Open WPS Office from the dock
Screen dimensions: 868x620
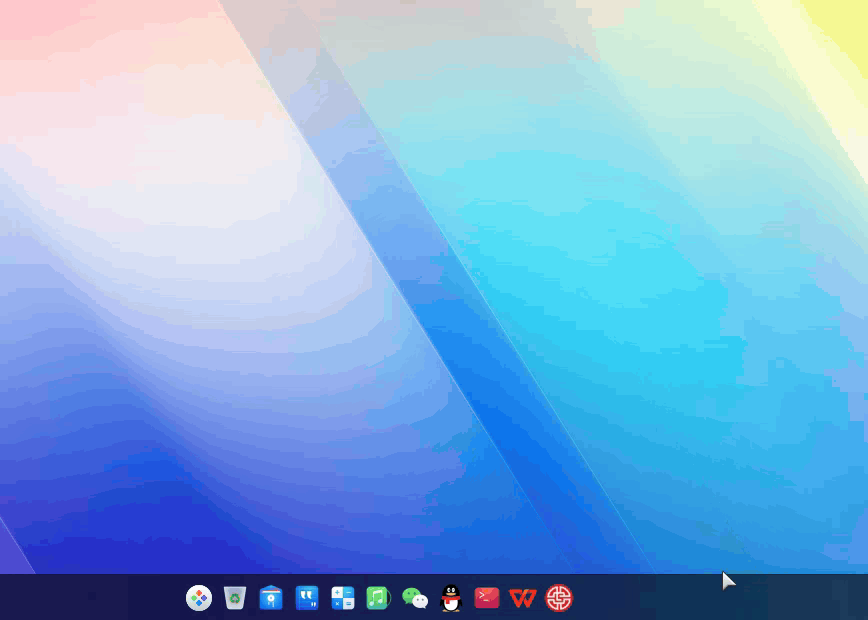tap(523, 598)
